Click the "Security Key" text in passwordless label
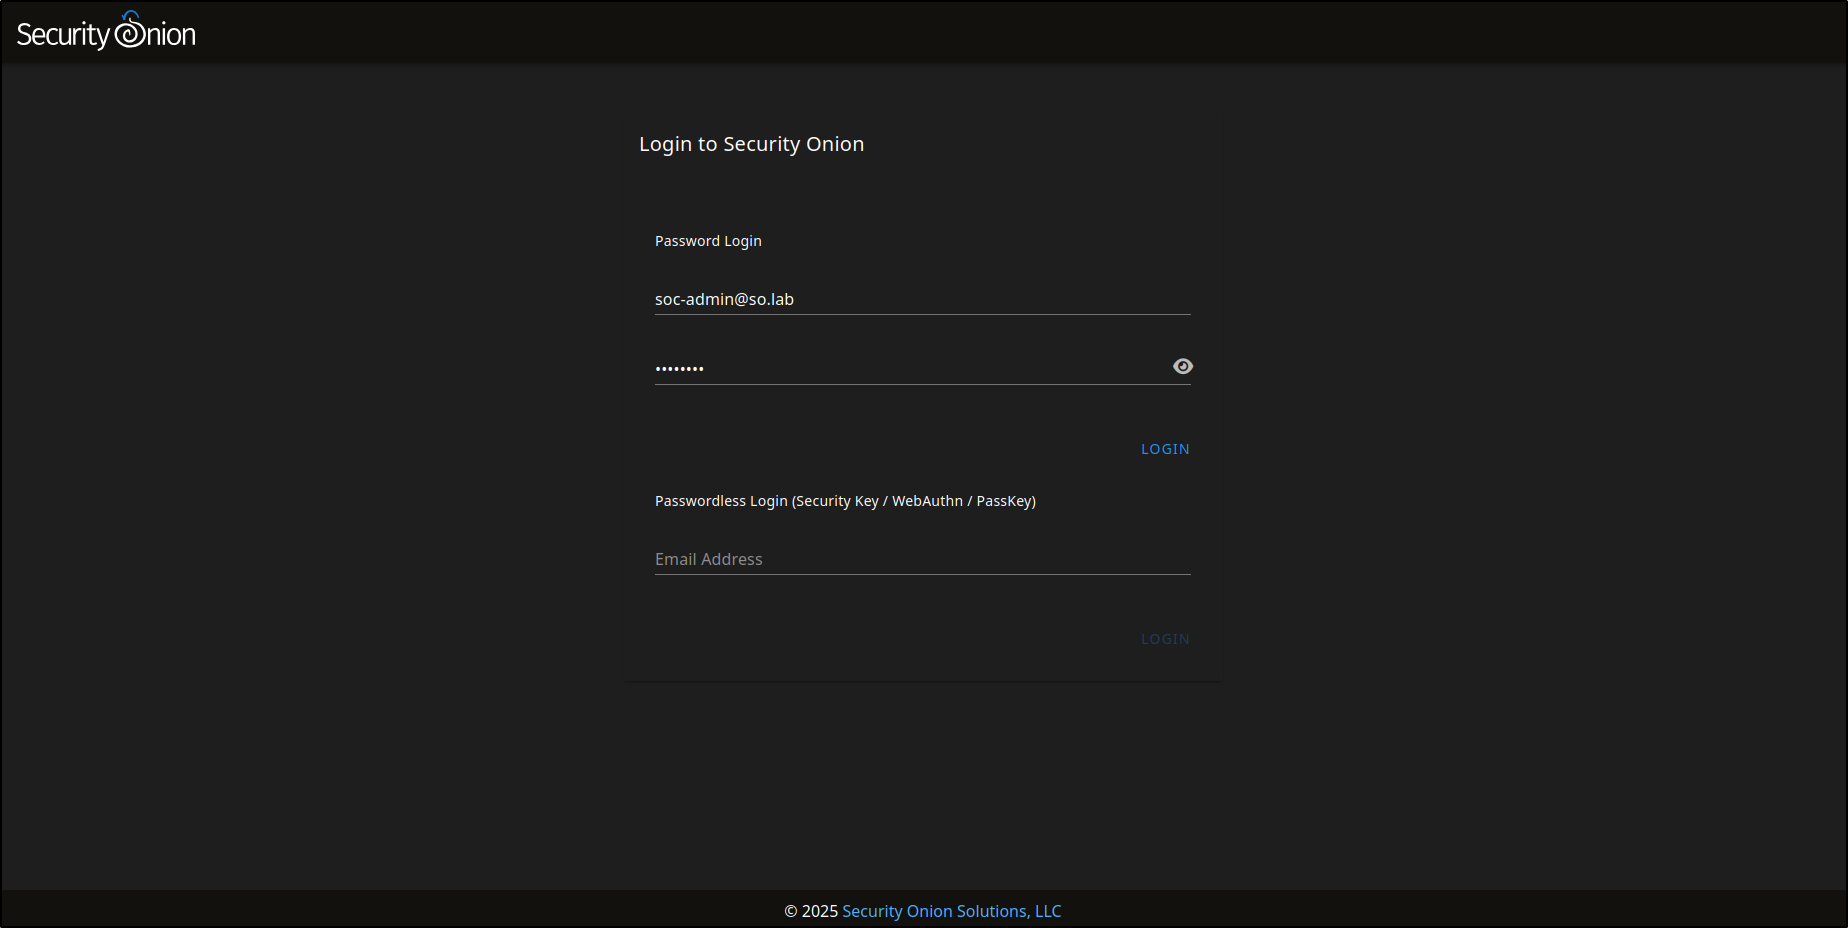Screen dimensions: 1848x928 pos(837,501)
